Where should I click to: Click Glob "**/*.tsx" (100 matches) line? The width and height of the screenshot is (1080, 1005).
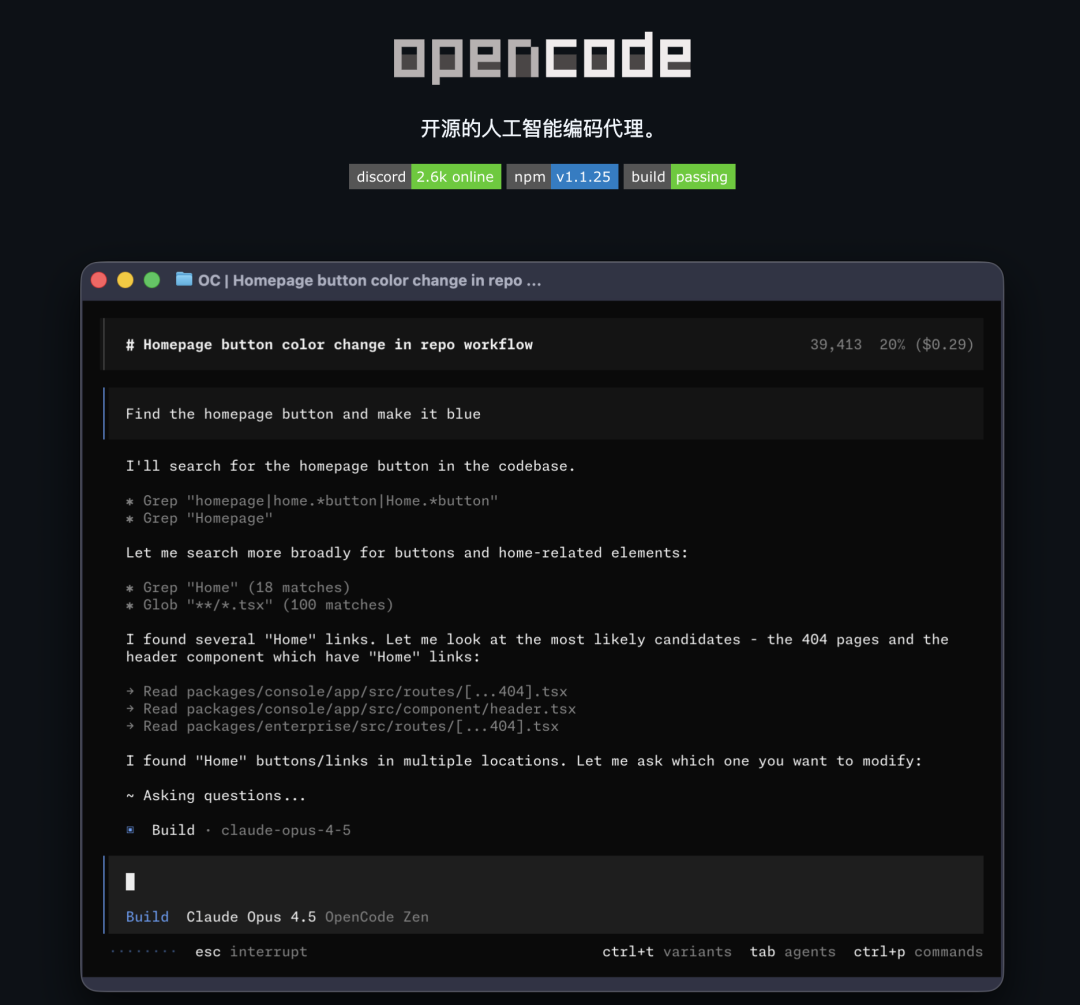point(260,605)
